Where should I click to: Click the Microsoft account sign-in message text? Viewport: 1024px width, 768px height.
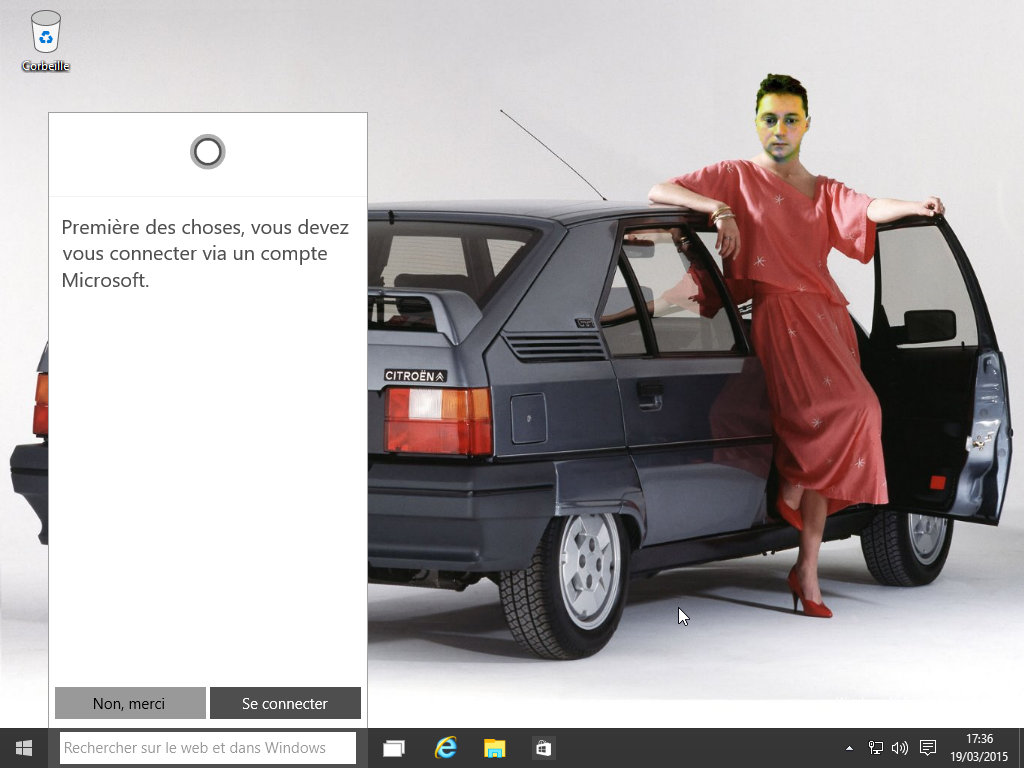(x=205, y=254)
